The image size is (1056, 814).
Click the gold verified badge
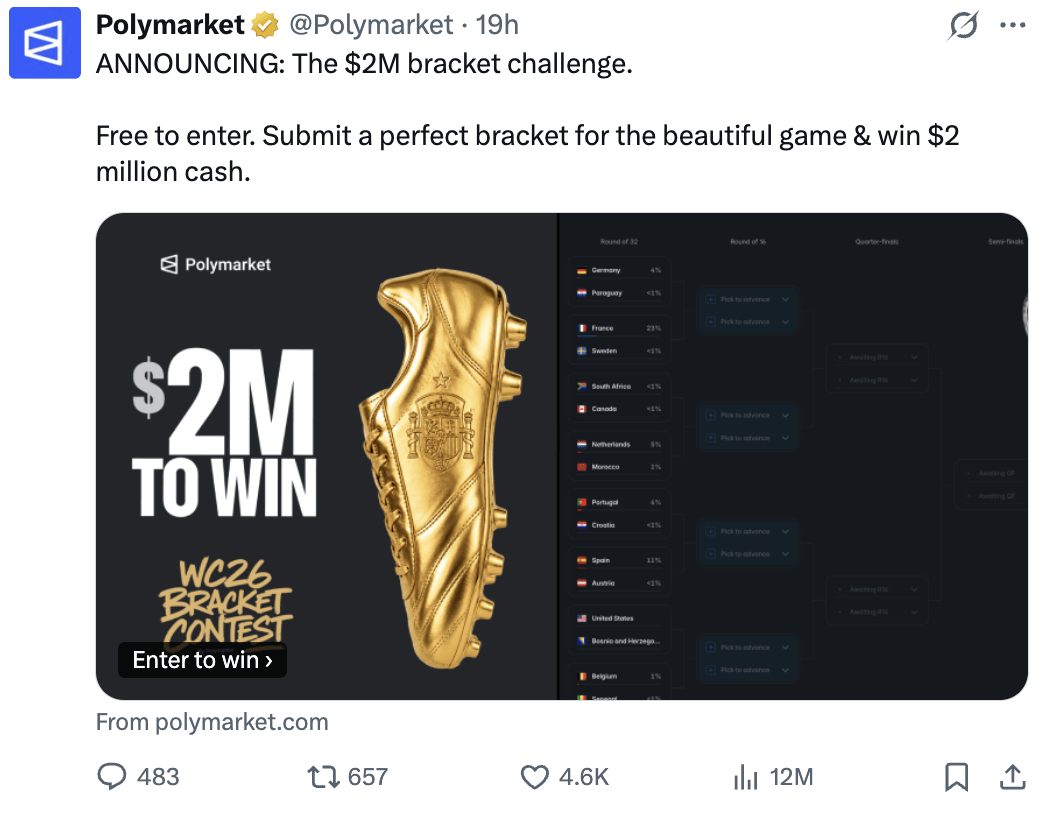(265, 26)
